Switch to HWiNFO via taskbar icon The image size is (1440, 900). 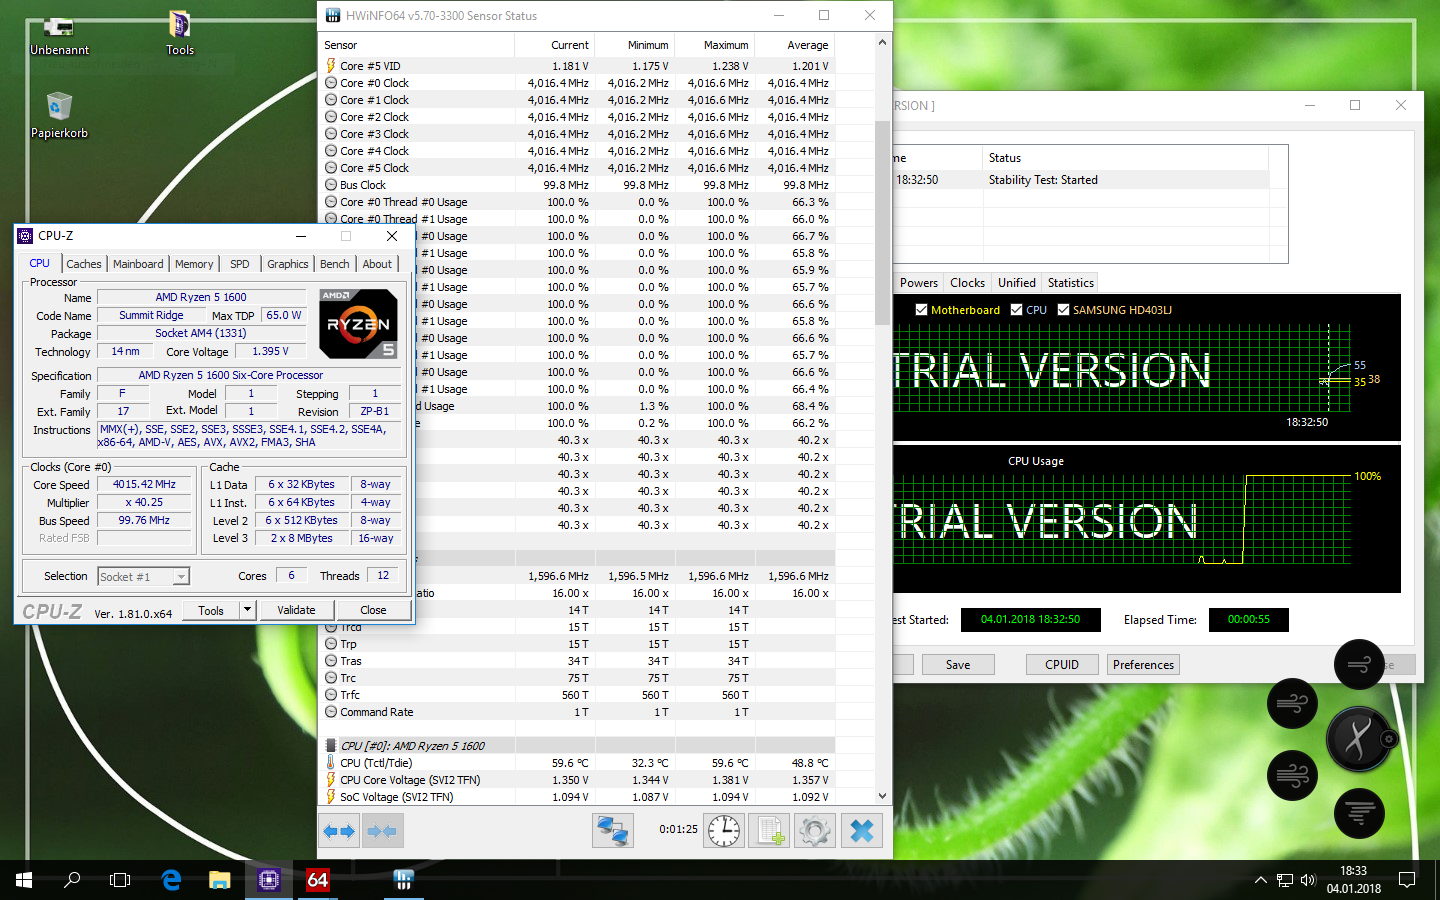403,880
